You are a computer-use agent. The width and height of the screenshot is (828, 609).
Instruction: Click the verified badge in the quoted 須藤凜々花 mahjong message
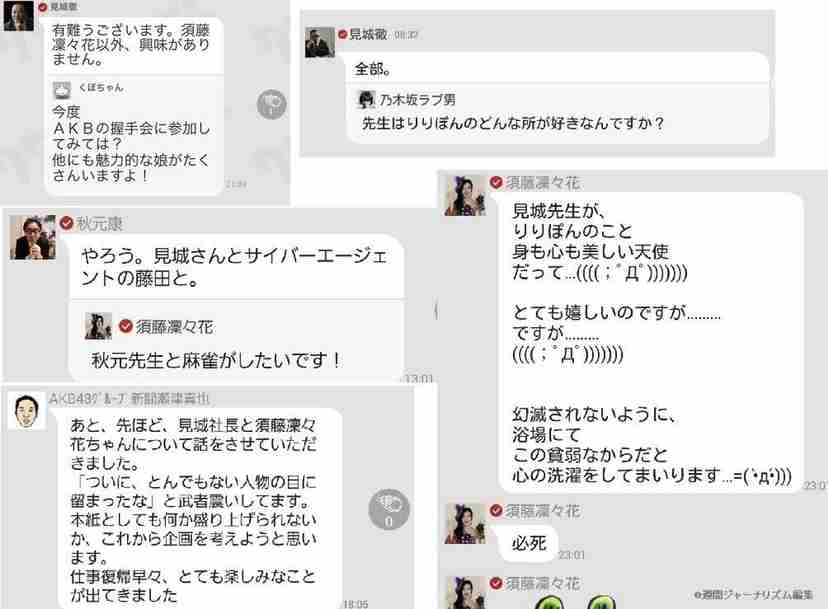pos(126,326)
